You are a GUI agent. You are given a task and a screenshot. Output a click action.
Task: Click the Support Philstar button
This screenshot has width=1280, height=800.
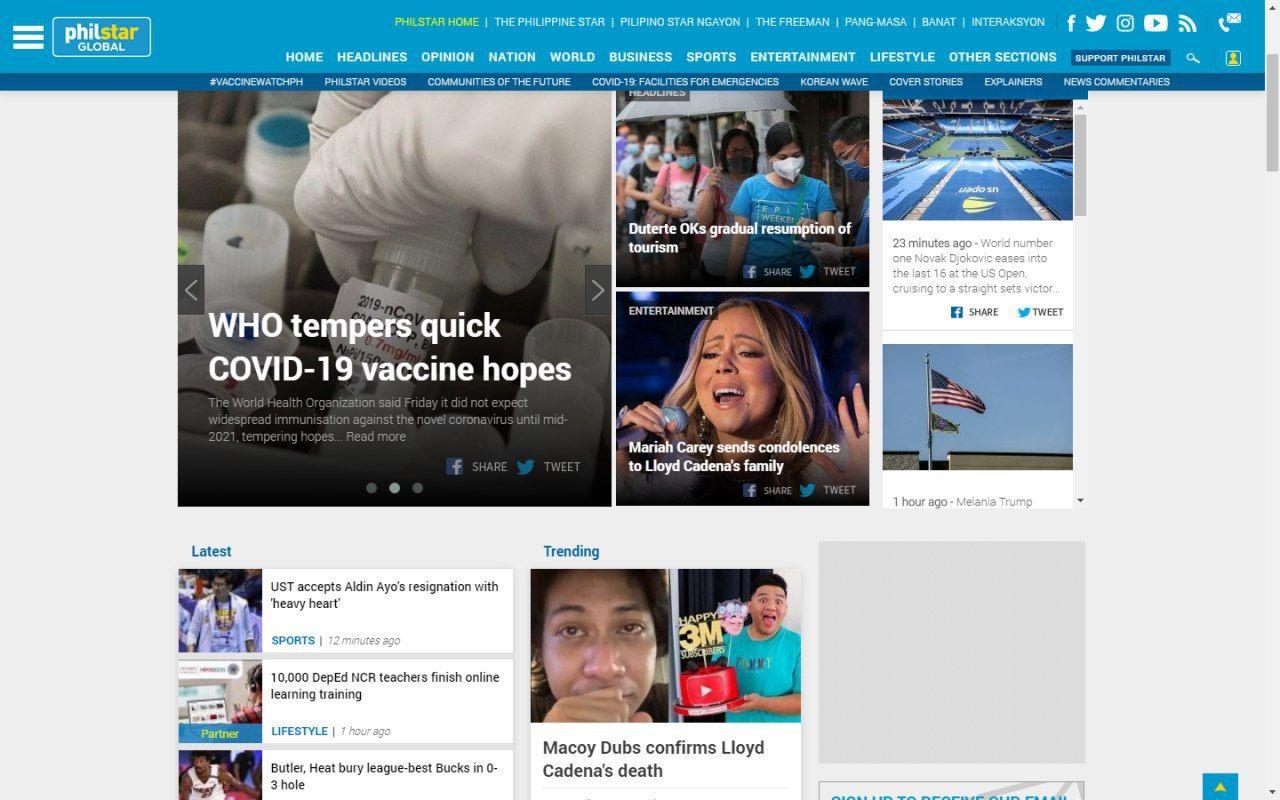(1120, 58)
